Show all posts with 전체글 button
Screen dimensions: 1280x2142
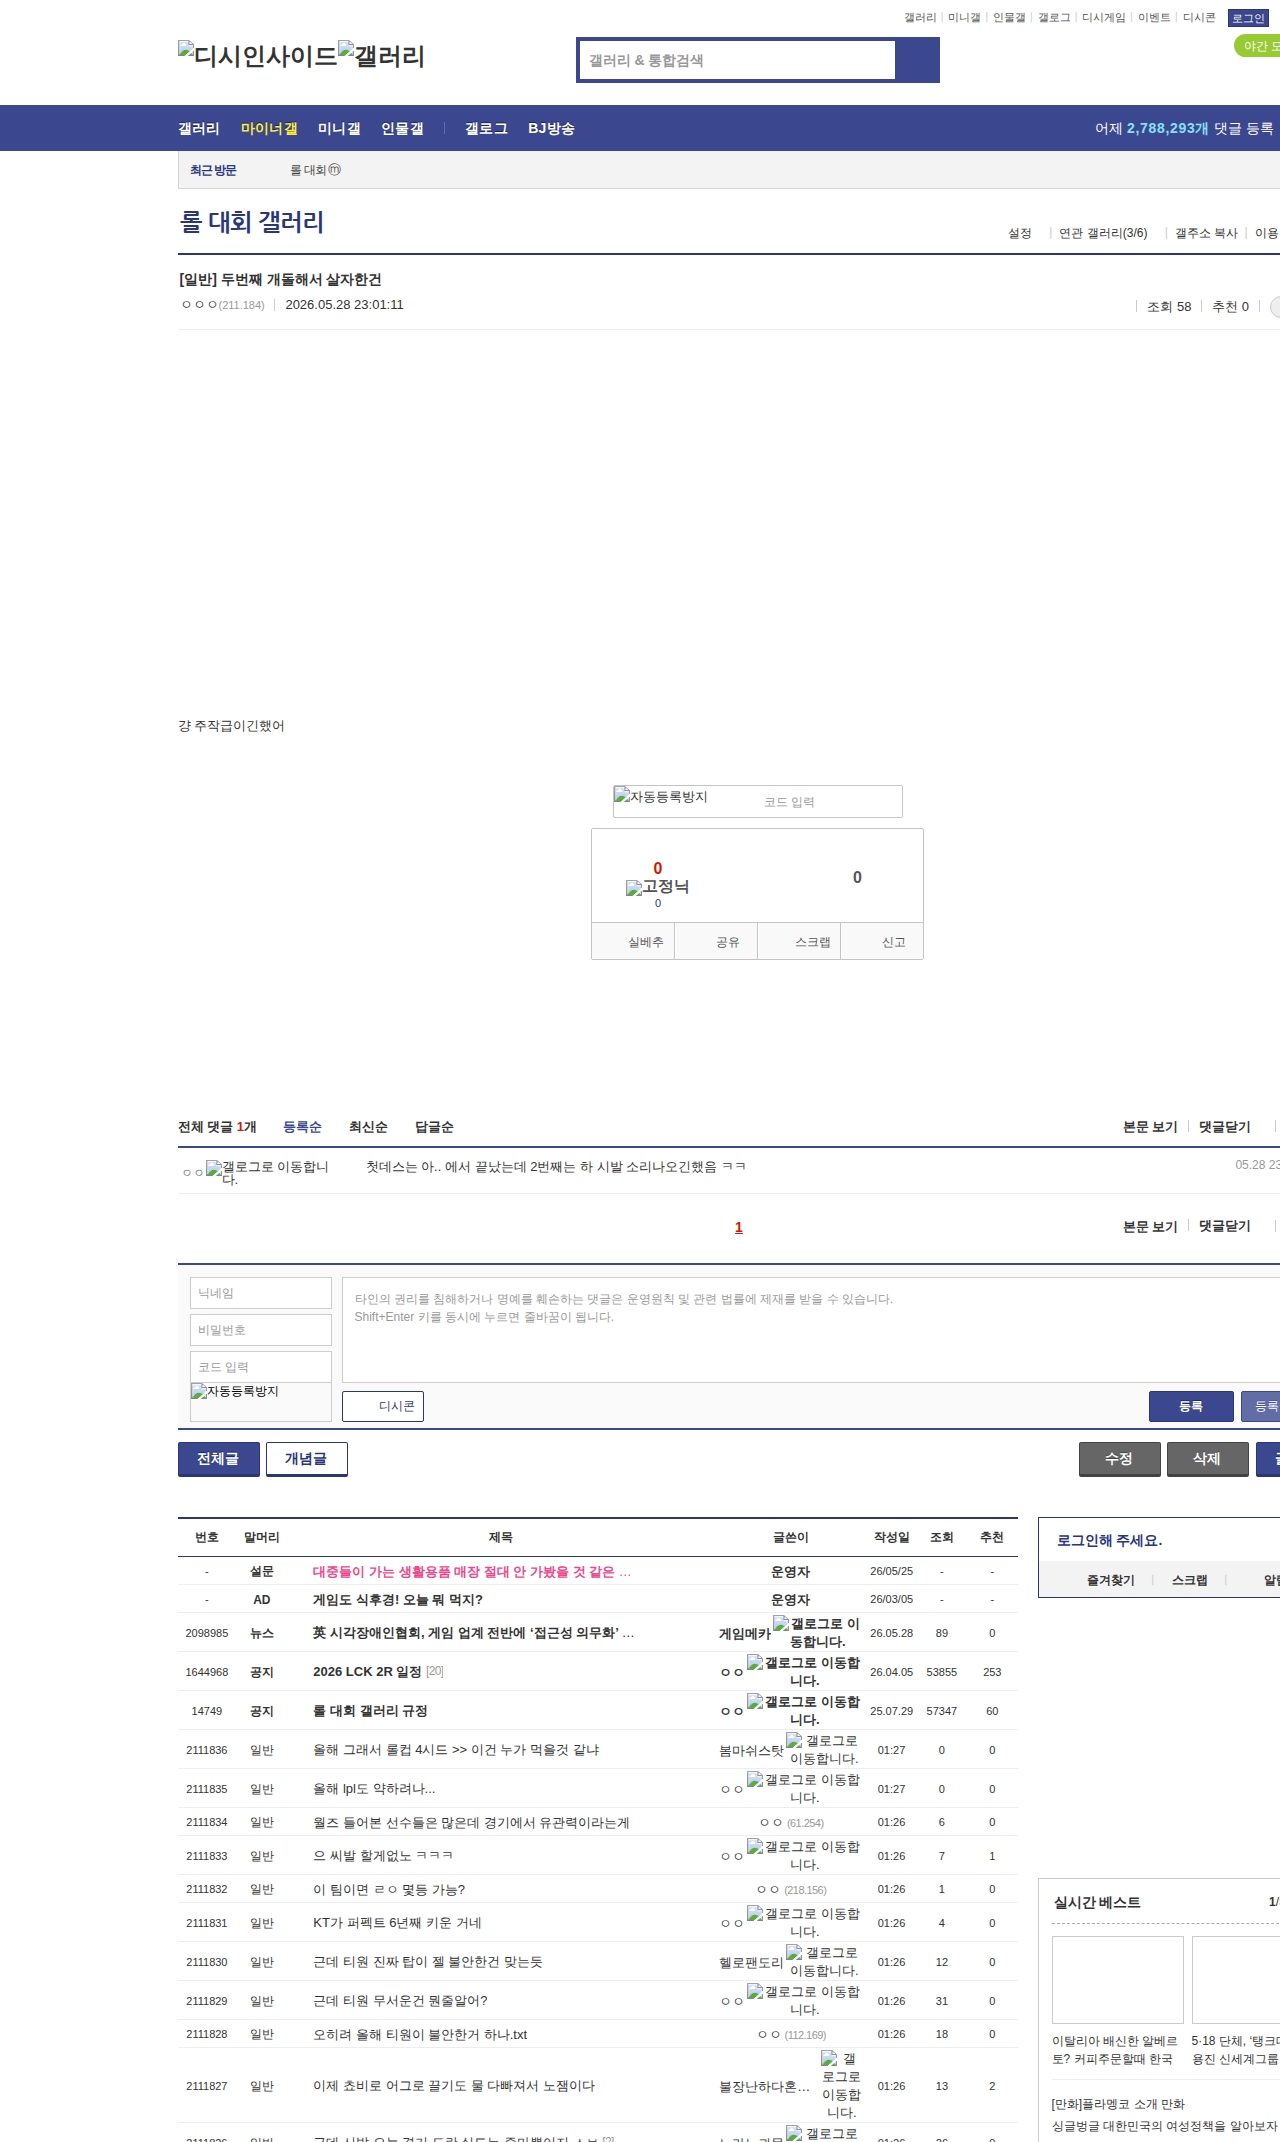(219, 1459)
